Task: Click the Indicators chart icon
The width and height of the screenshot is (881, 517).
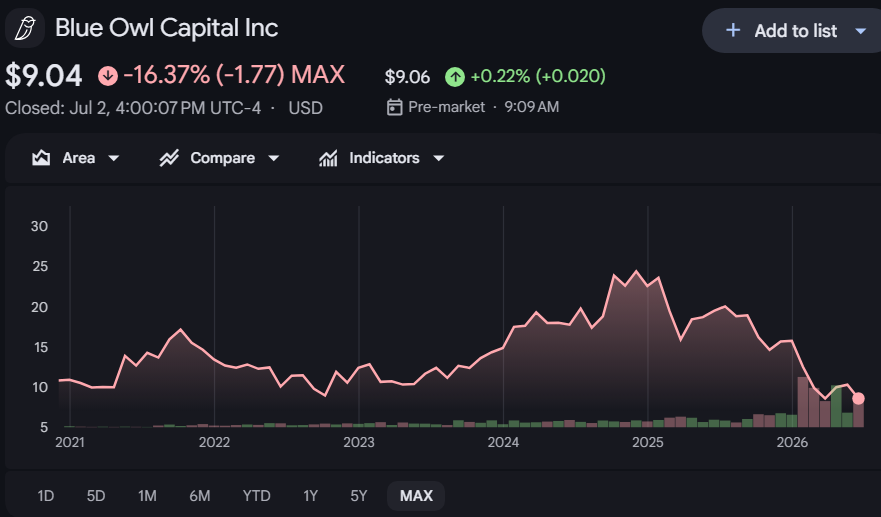Action: [x=328, y=158]
